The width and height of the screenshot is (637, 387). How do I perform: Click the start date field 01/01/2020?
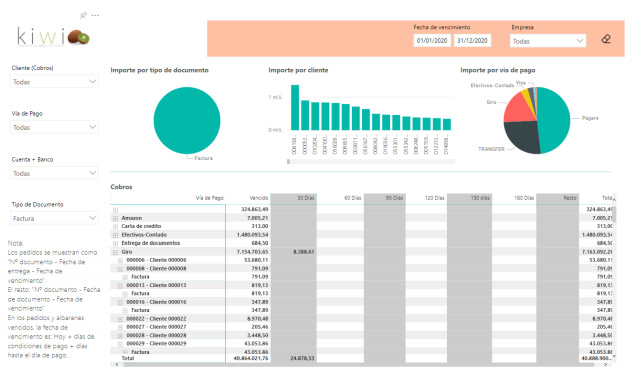pos(432,41)
